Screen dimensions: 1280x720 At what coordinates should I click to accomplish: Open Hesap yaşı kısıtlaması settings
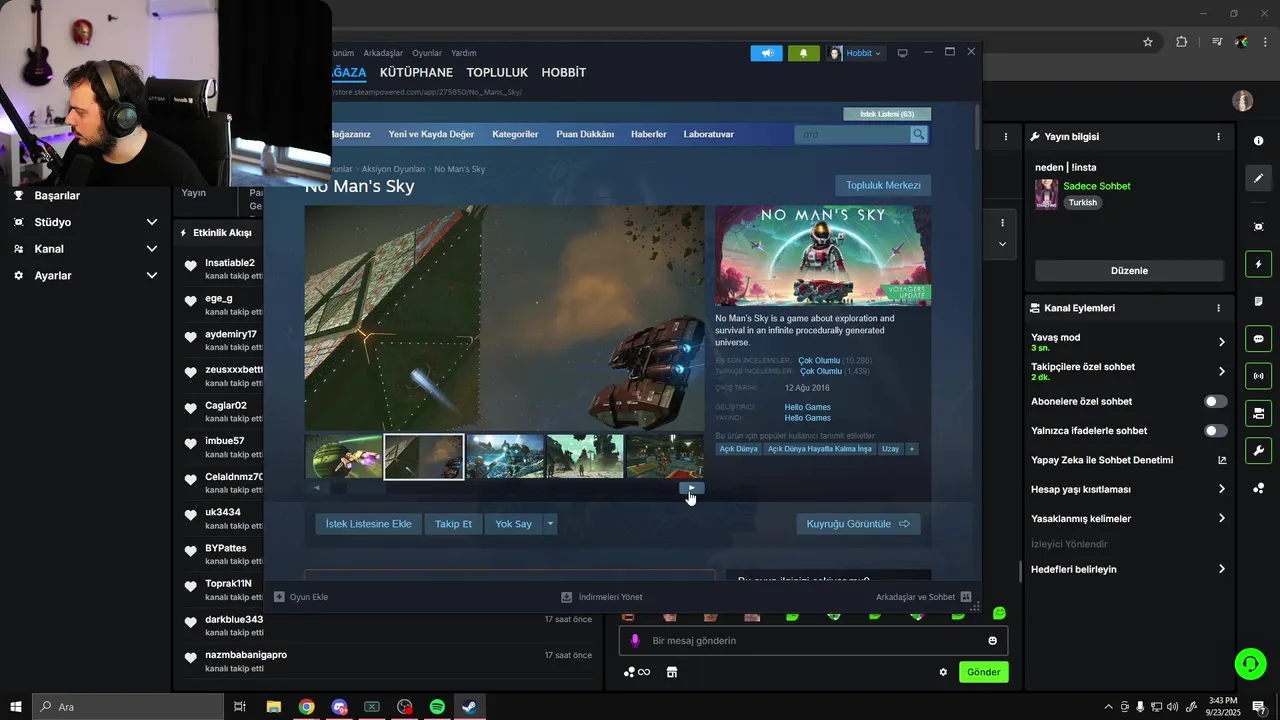coord(1128,489)
